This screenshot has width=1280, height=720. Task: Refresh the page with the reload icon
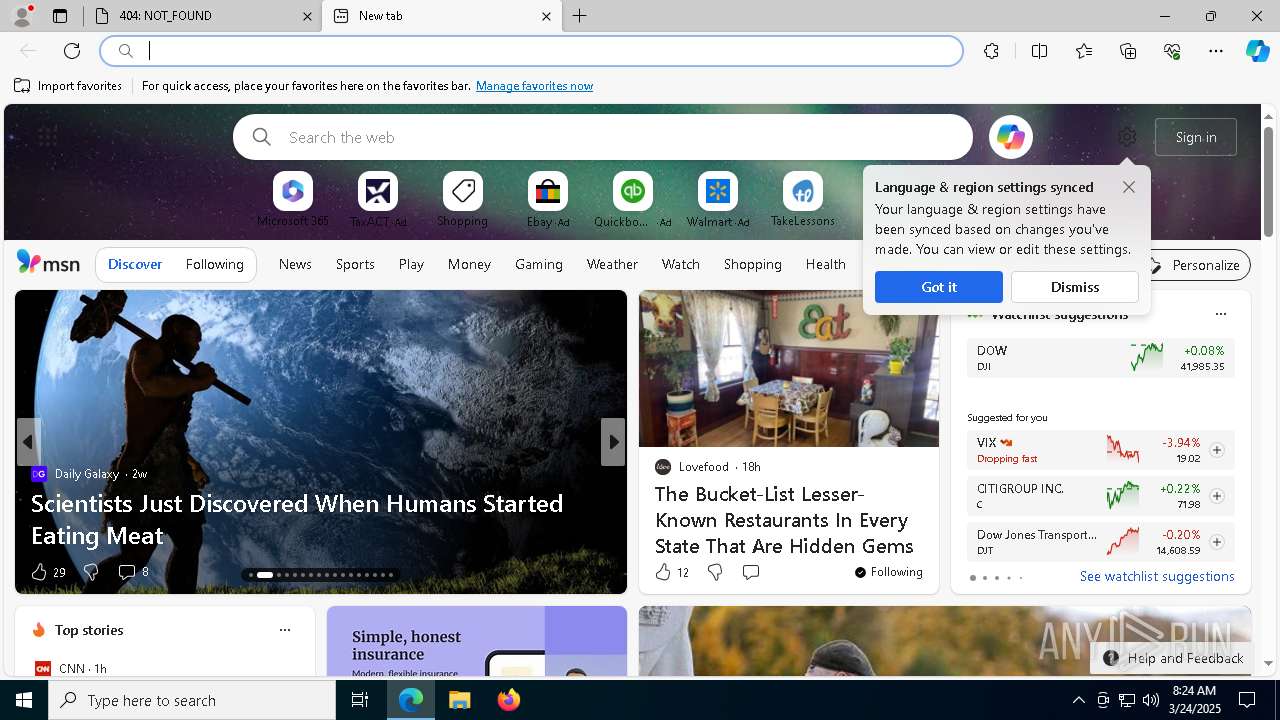[x=72, y=51]
